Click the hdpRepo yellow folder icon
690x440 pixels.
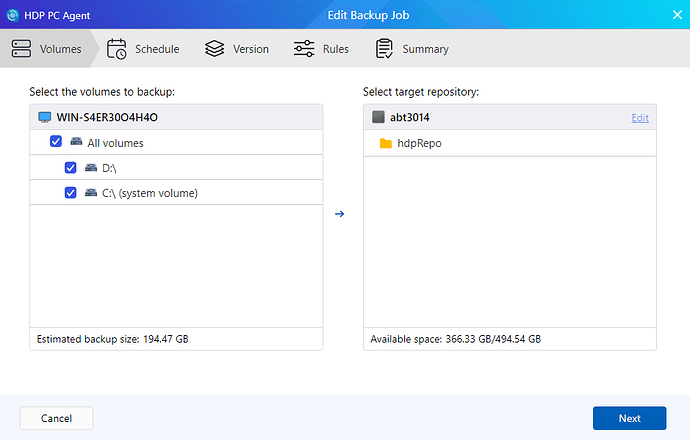coord(386,143)
